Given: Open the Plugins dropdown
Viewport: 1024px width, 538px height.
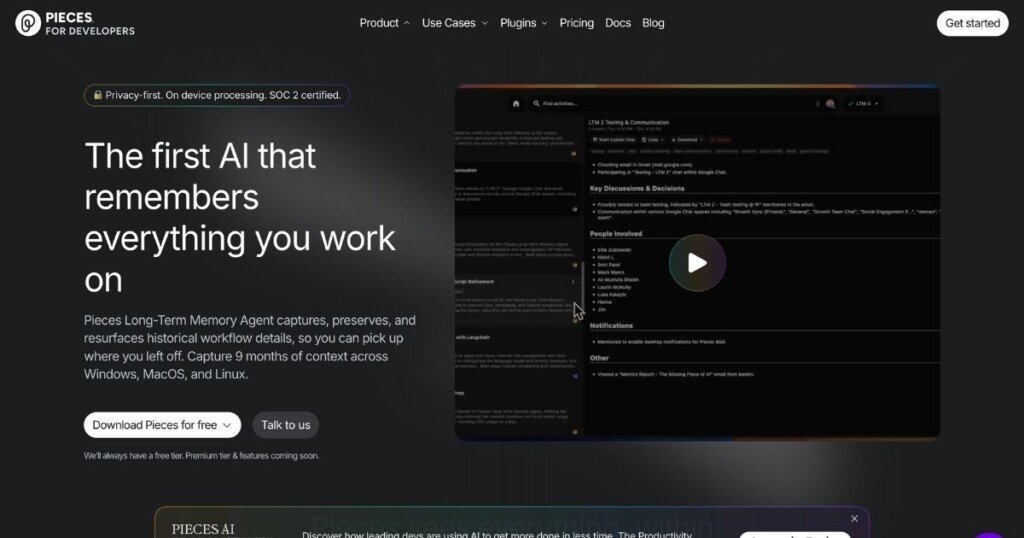Looking at the screenshot, I should (523, 23).
